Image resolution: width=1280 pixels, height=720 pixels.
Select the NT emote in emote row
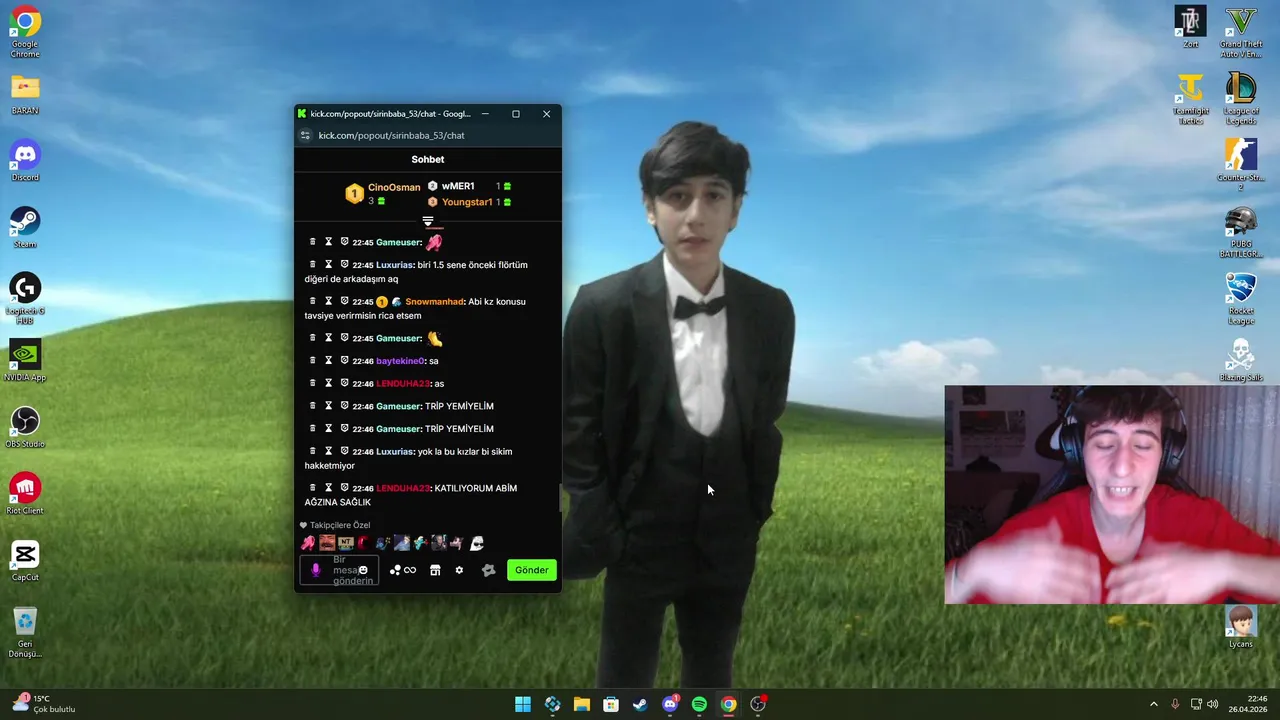coord(345,543)
